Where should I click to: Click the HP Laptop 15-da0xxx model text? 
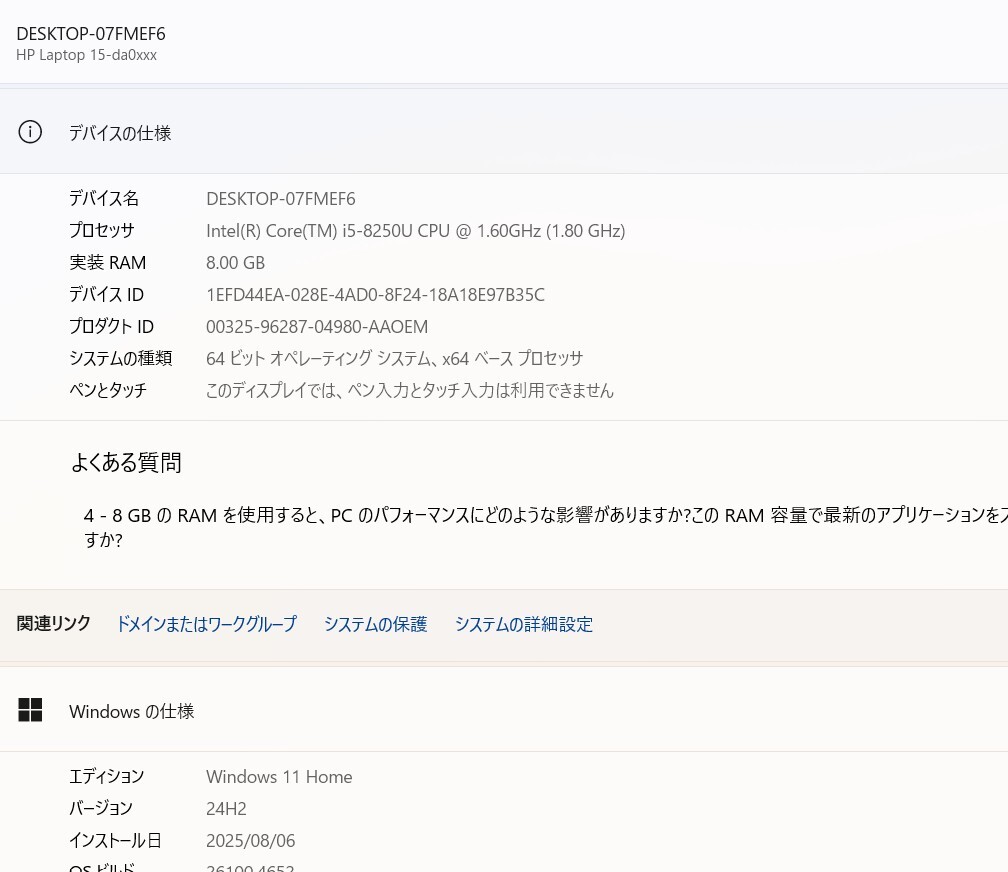[86, 55]
